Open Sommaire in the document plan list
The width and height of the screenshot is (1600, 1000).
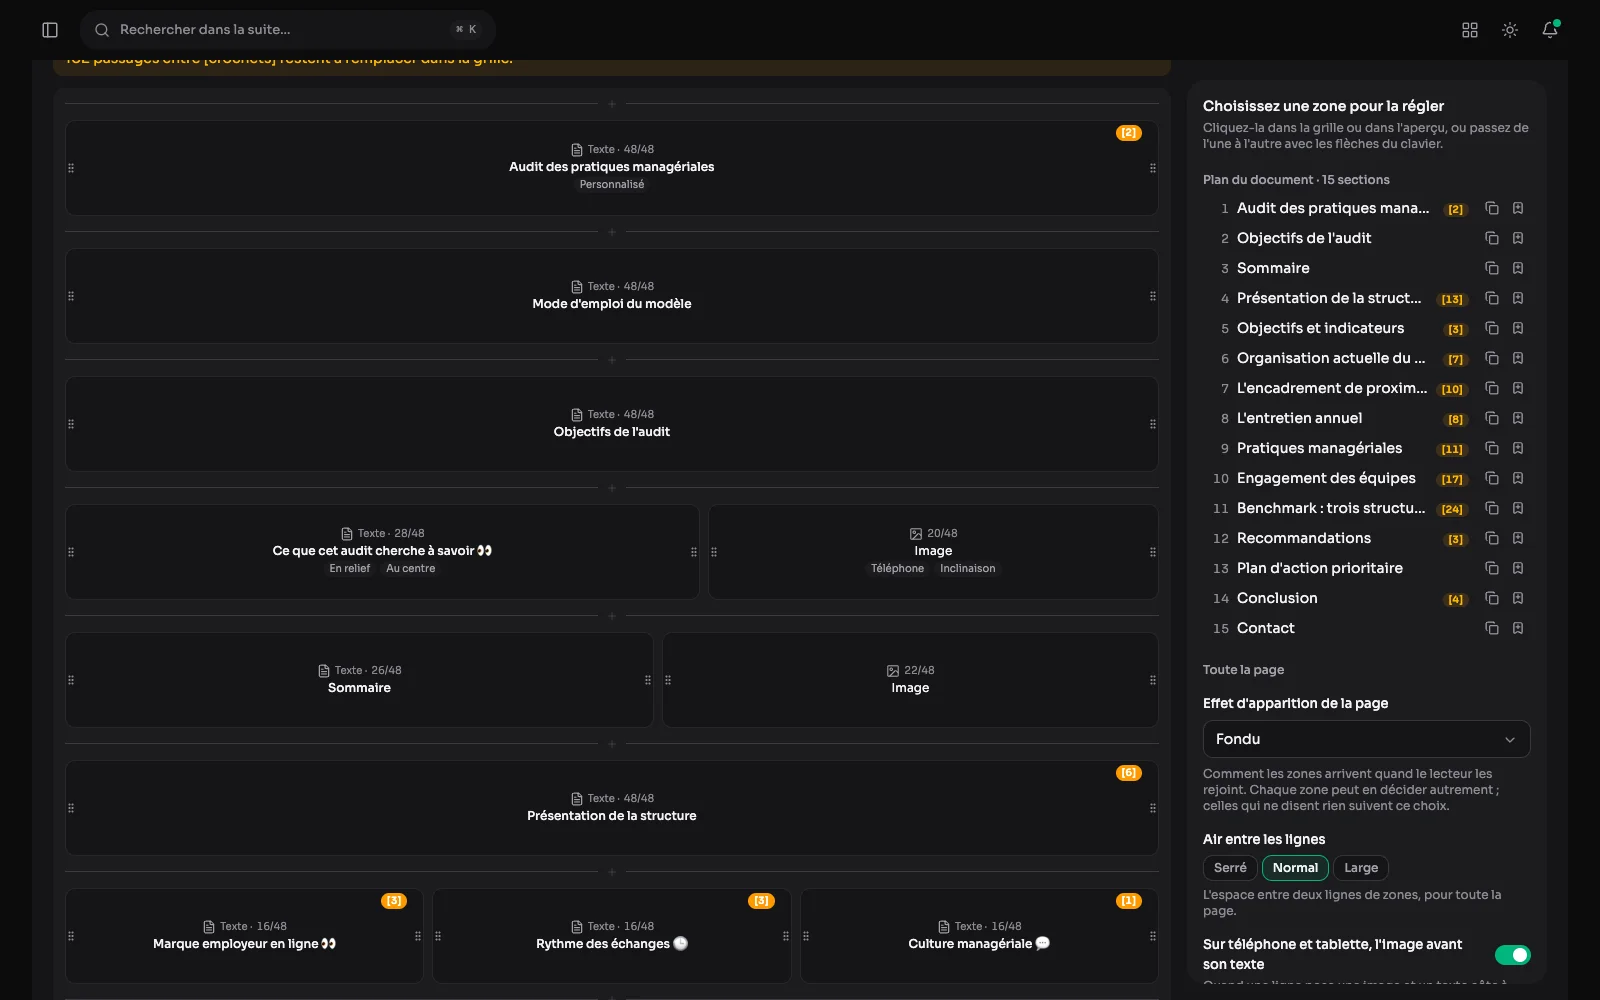[1273, 268]
